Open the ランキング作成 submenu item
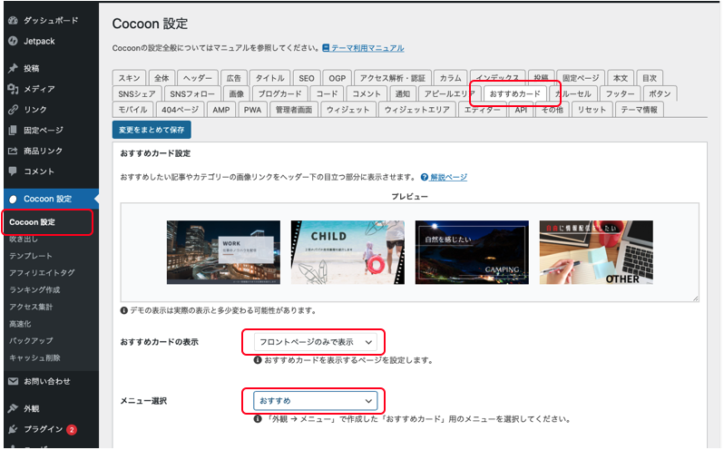This screenshot has width=724, height=450. (x=35, y=290)
